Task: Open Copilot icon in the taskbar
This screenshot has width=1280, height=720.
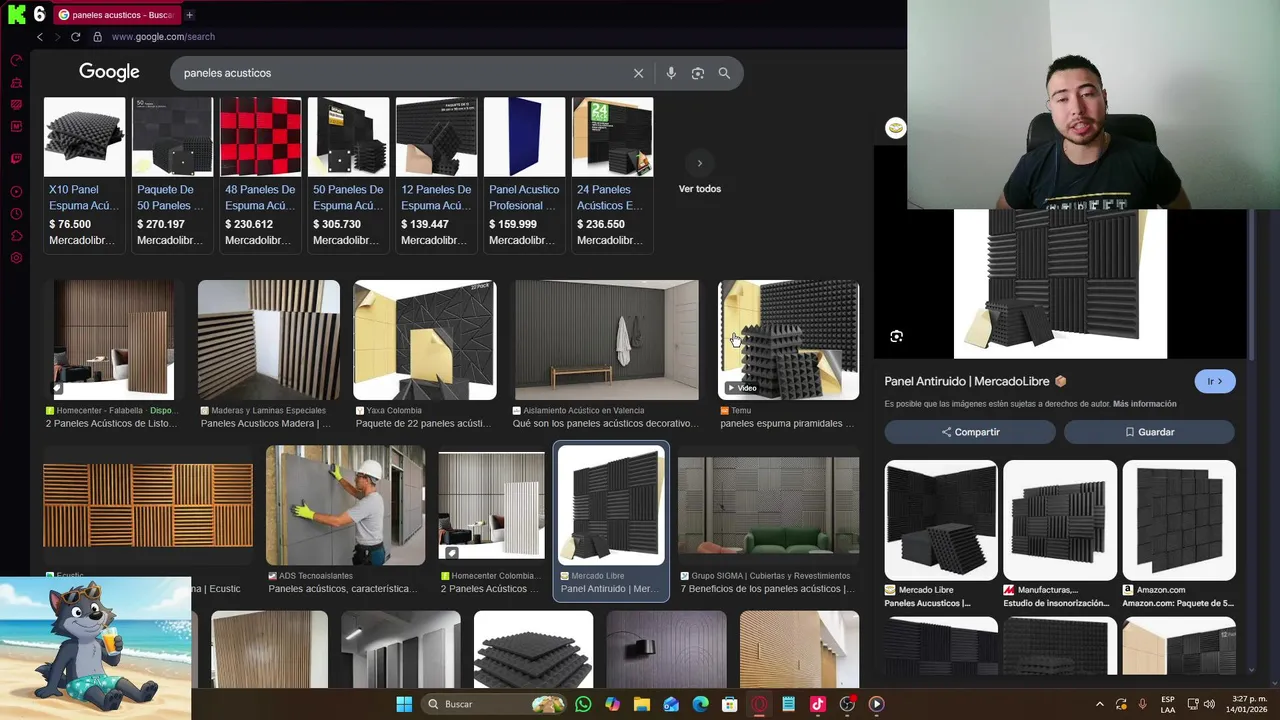Action: point(612,704)
